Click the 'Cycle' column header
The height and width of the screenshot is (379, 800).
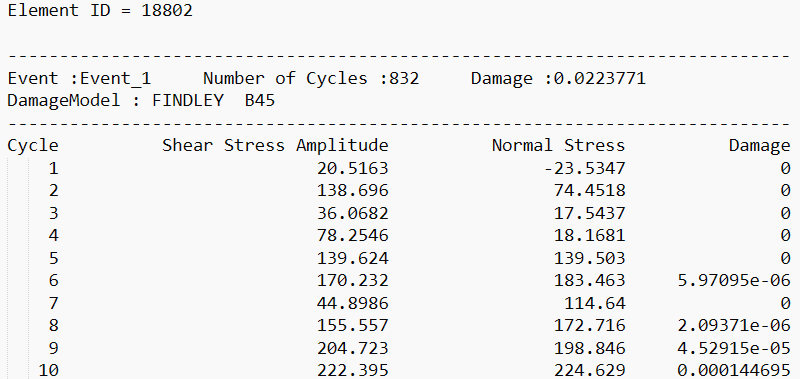33,146
